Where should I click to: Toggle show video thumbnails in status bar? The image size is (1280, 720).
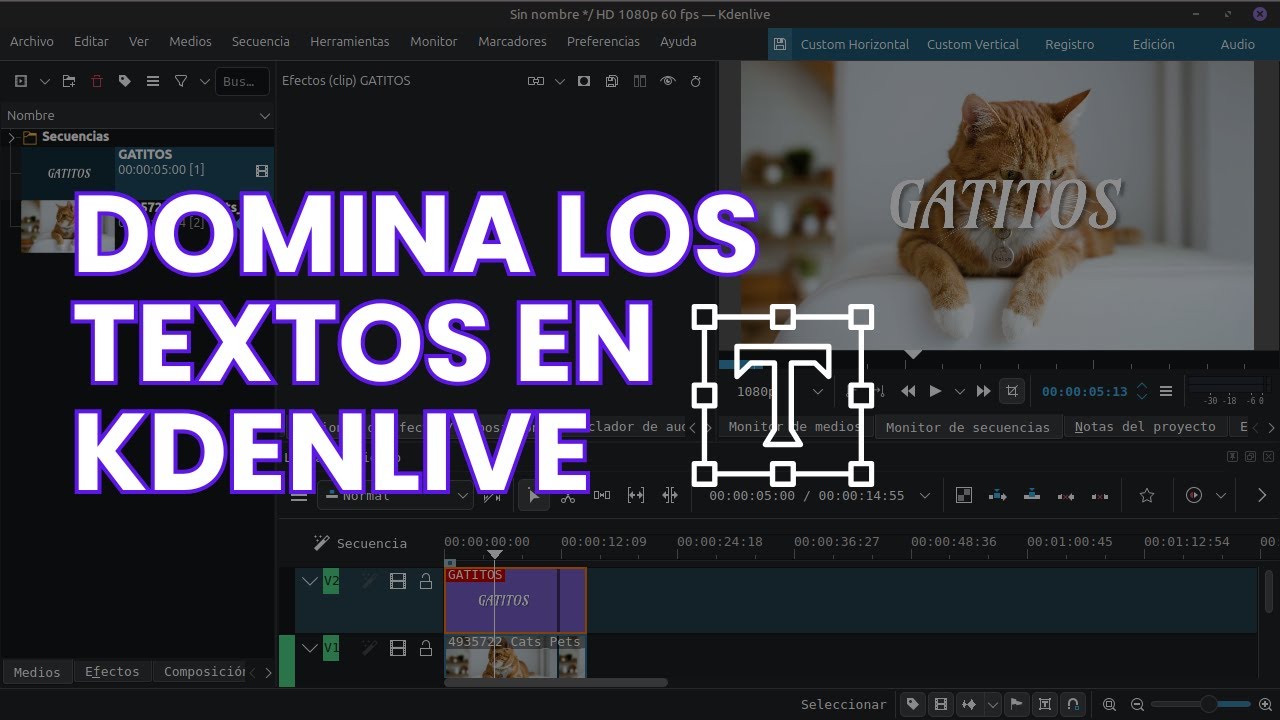click(940, 705)
